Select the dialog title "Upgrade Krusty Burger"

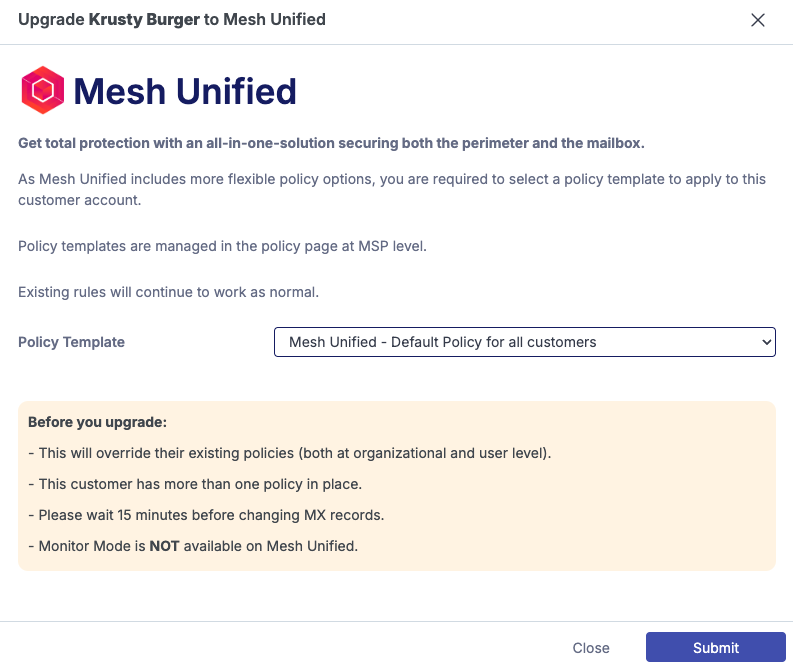coord(172,19)
